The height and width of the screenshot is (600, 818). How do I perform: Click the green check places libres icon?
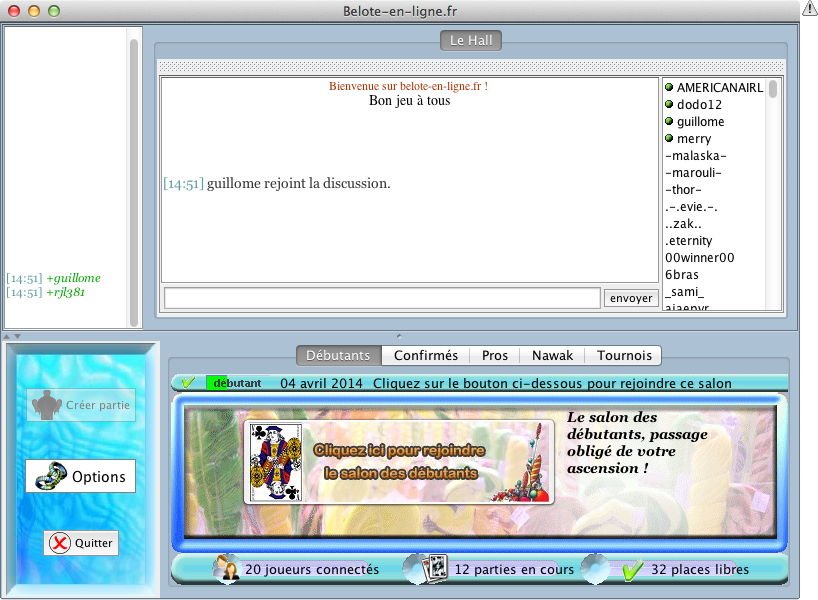pyautogui.click(x=632, y=570)
